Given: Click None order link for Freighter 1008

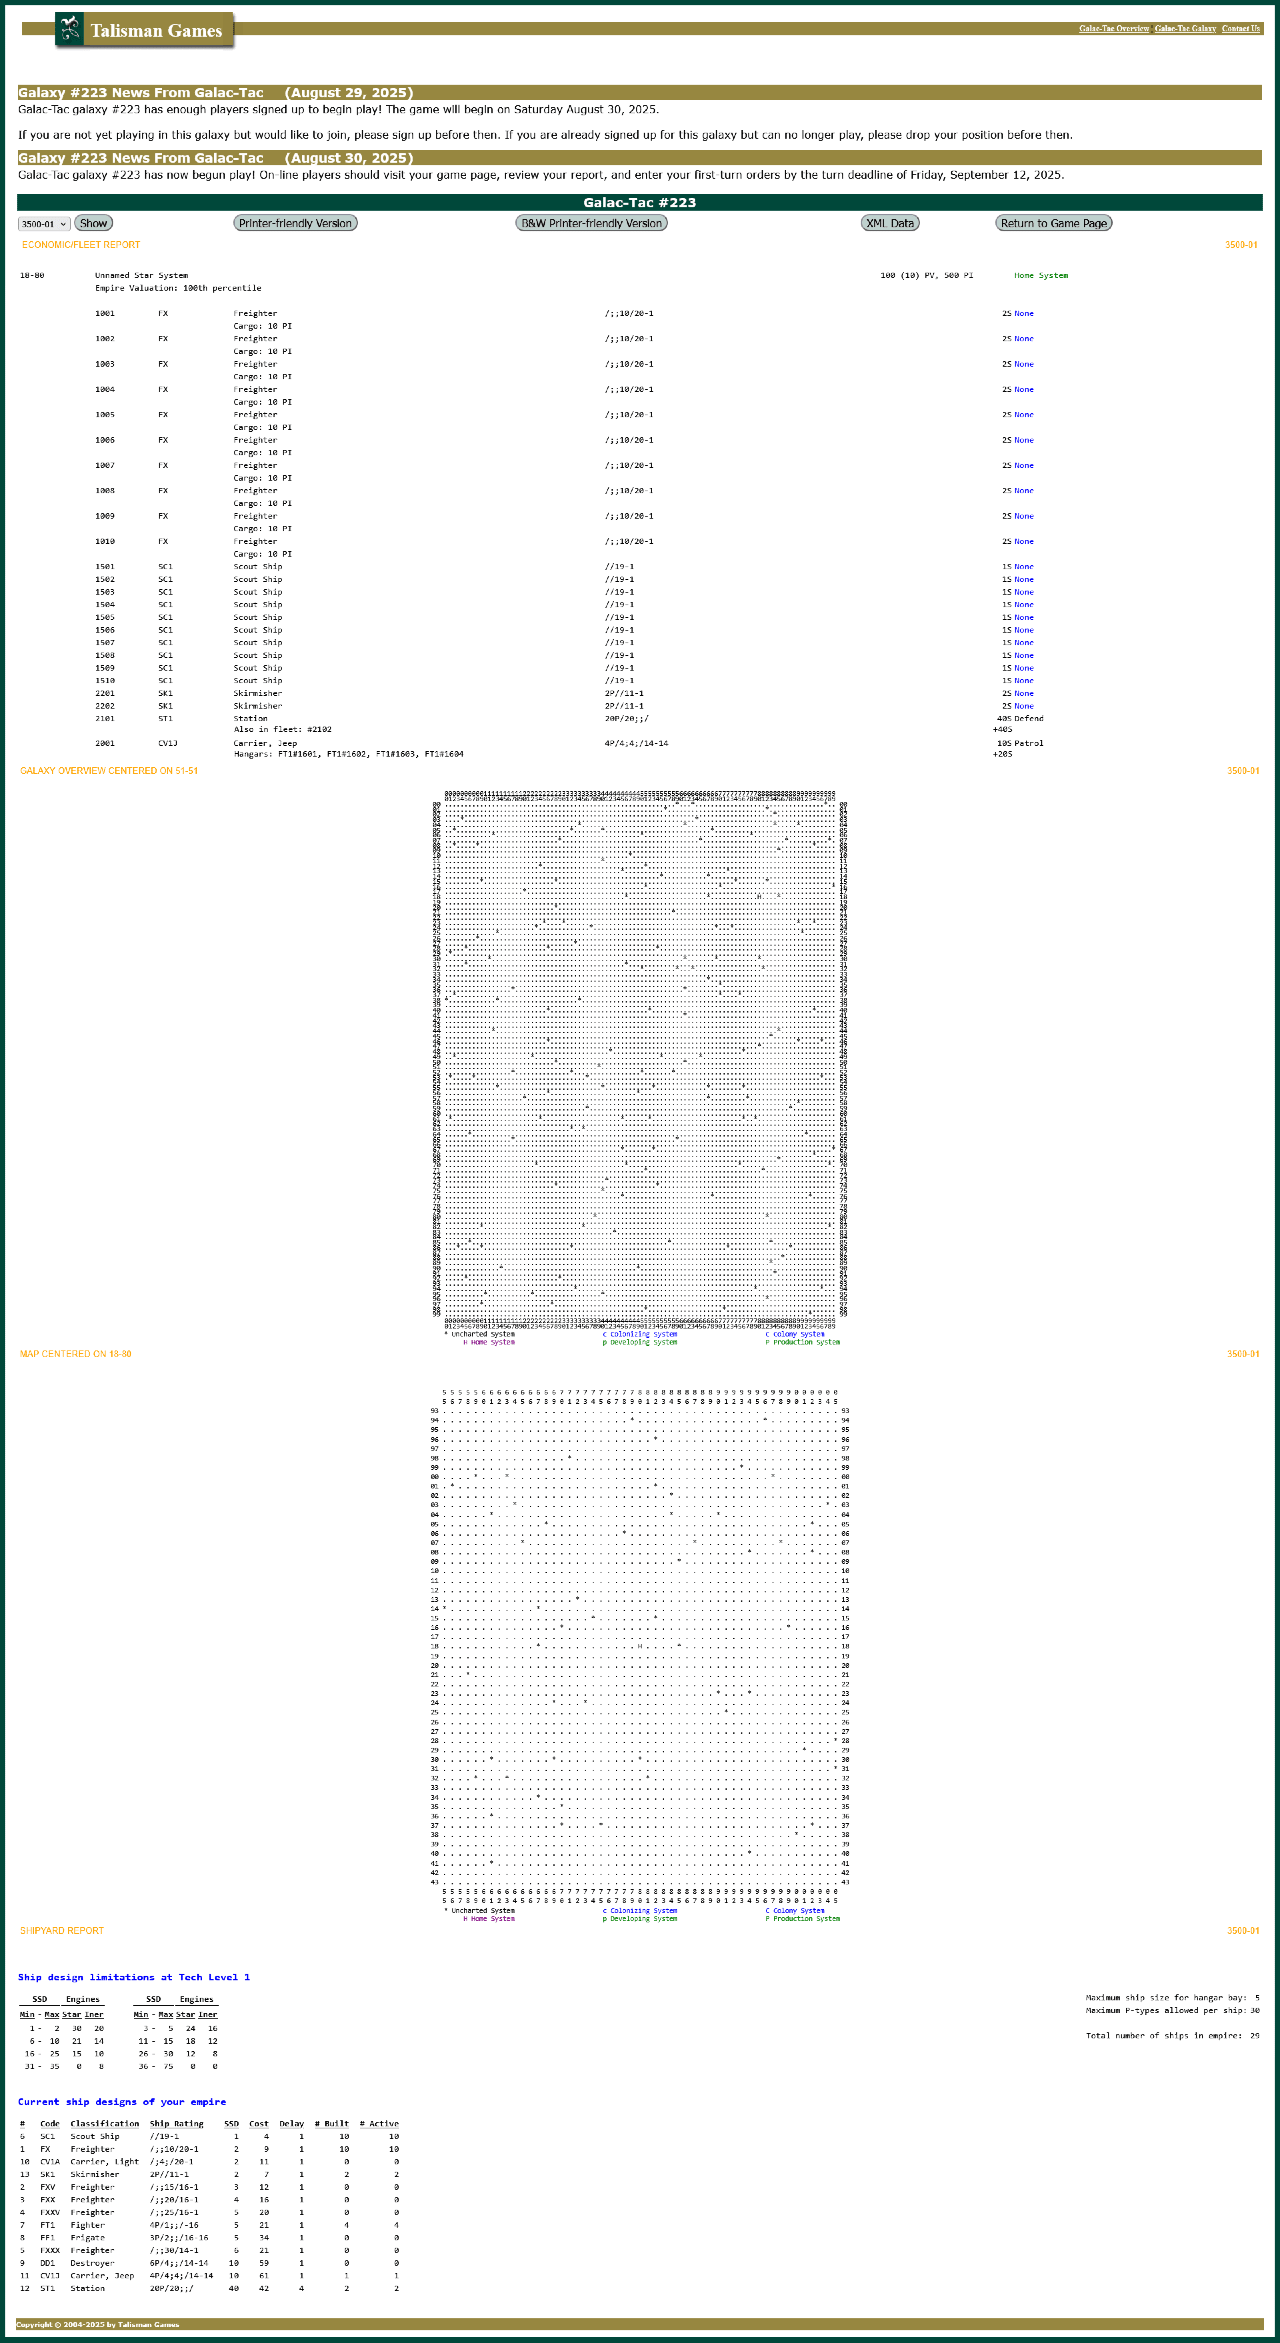Looking at the screenshot, I should point(1024,491).
